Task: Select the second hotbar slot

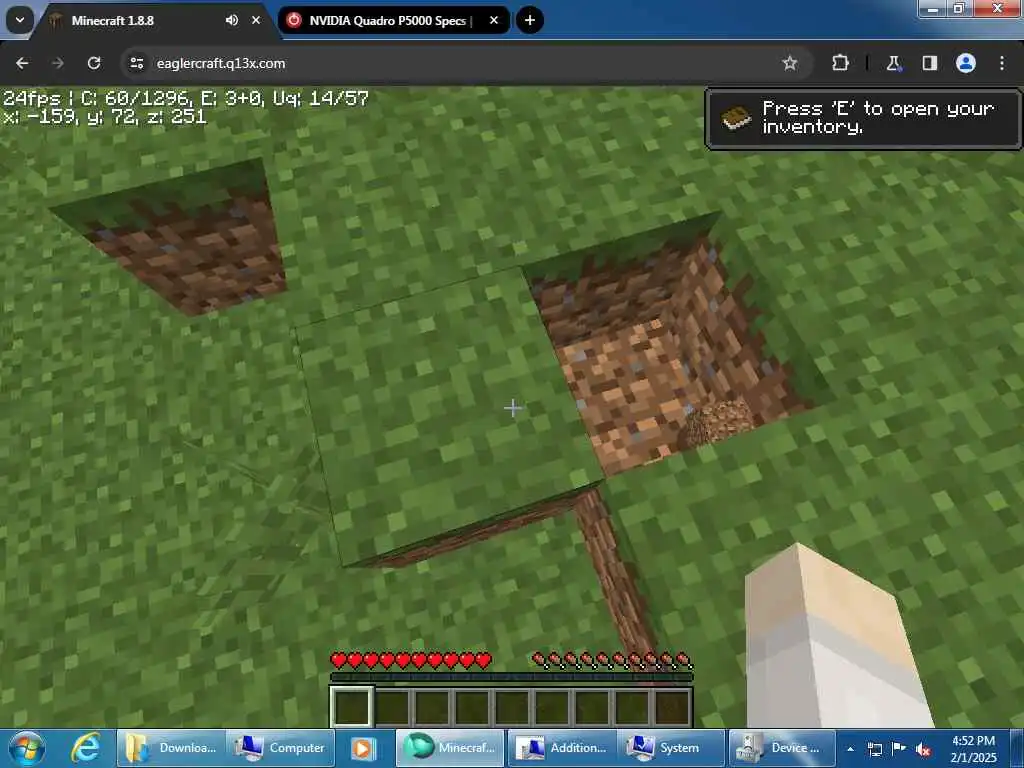Action: point(392,707)
